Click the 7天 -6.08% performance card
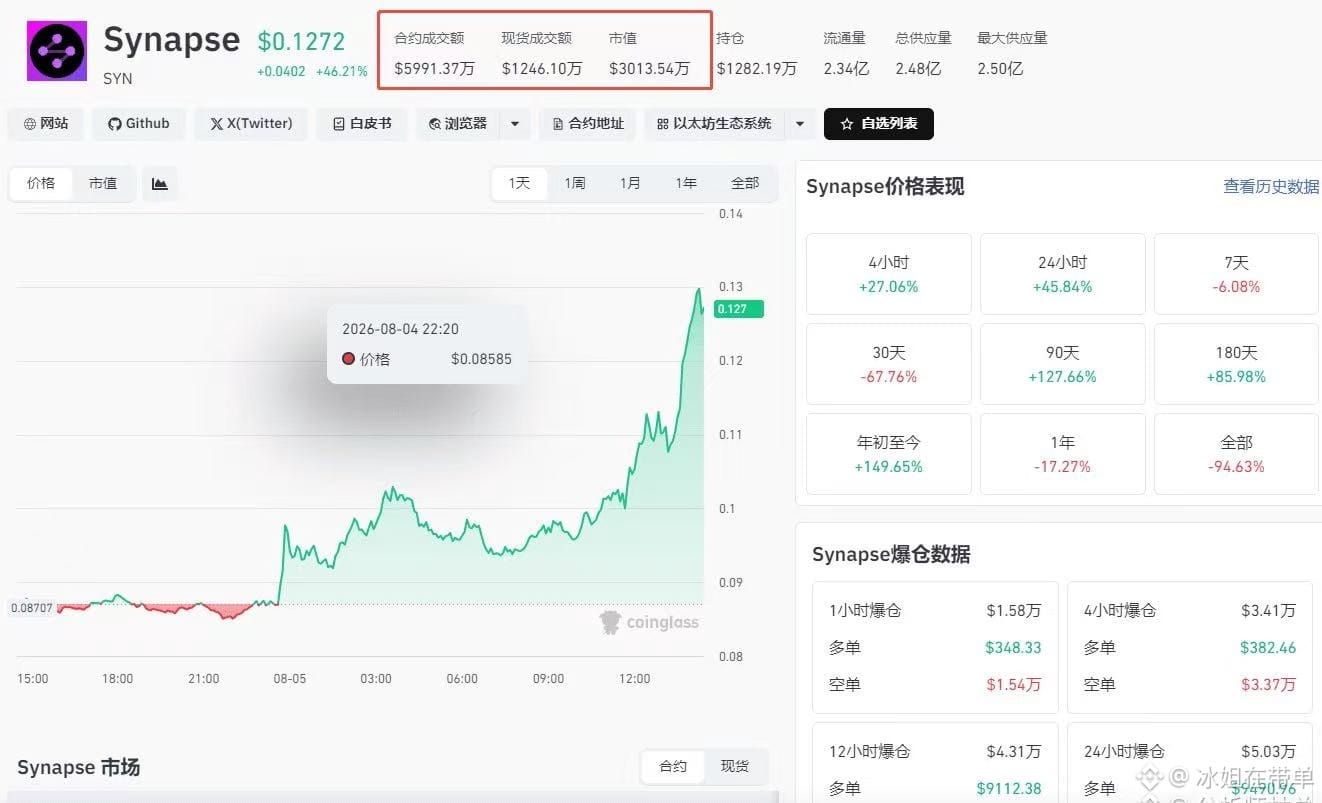 click(x=1236, y=274)
